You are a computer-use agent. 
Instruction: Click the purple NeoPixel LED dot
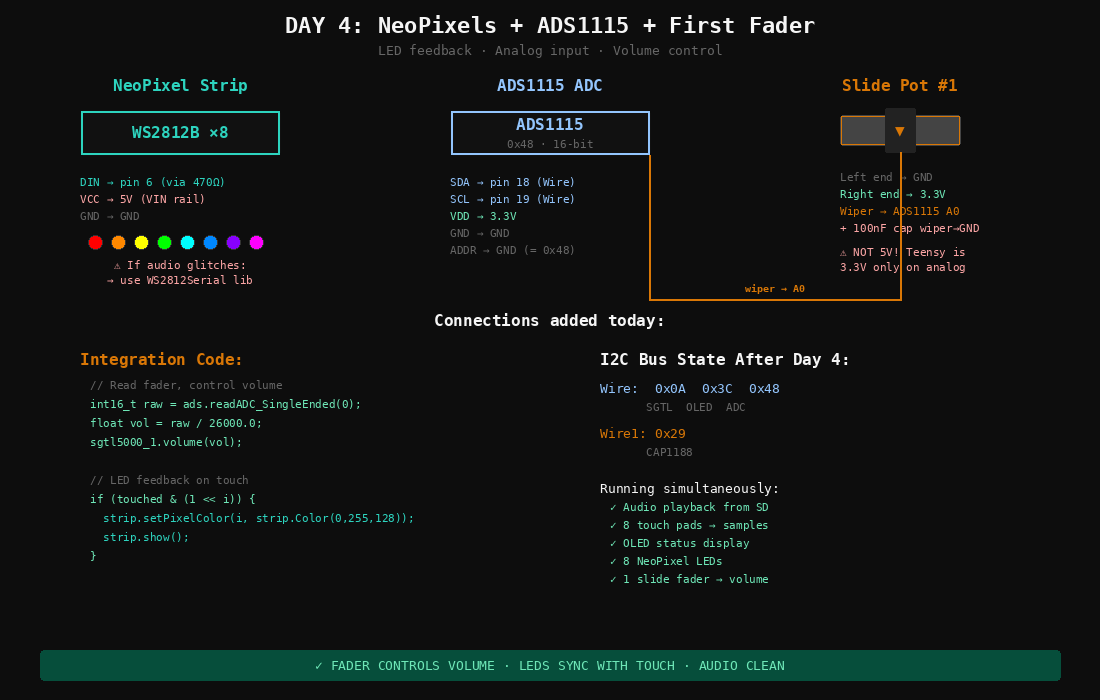[234, 243]
